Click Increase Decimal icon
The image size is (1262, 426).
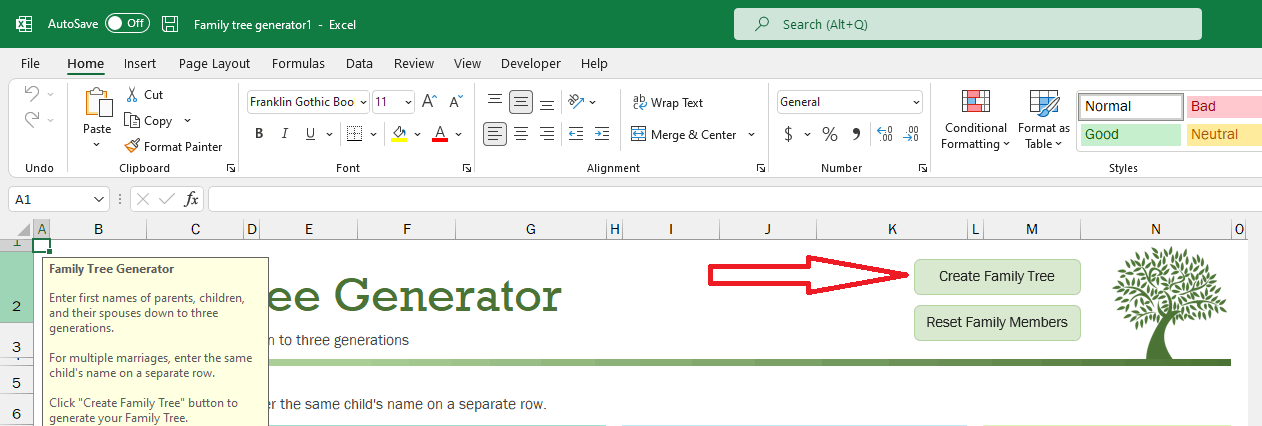coord(885,134)
